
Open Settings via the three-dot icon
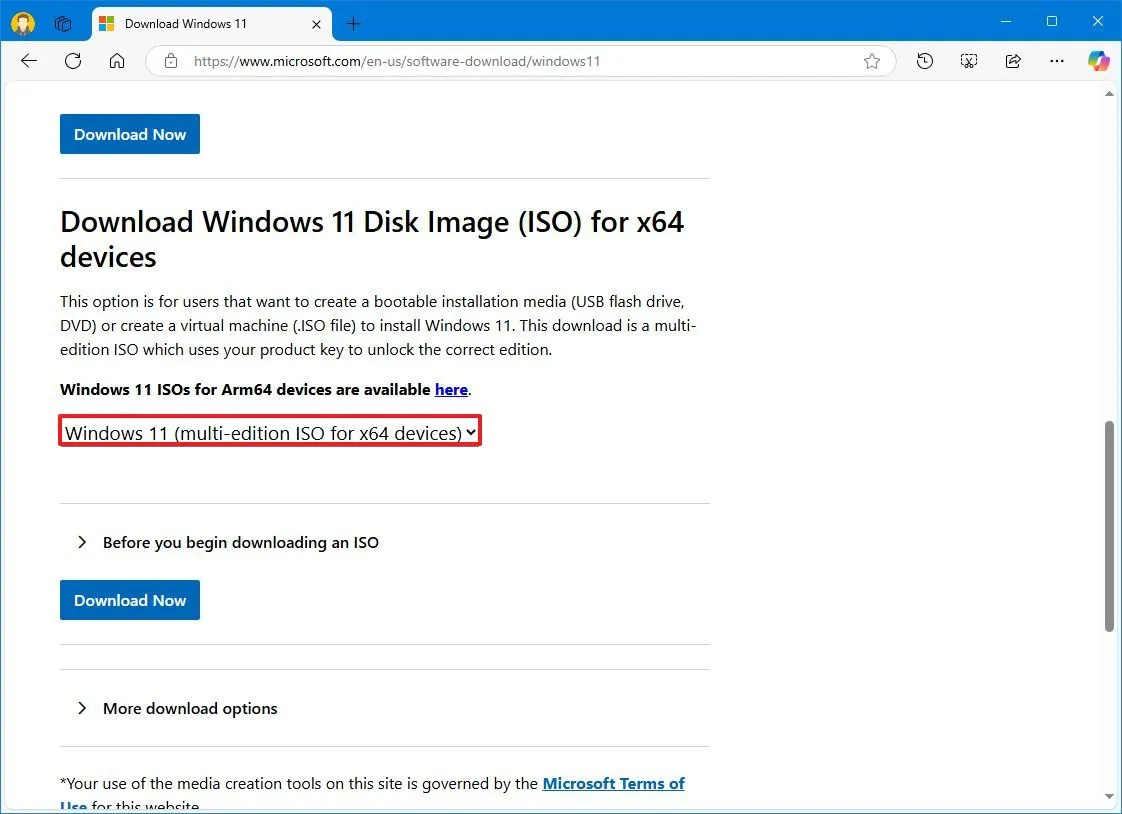[x=1056, y=61]
